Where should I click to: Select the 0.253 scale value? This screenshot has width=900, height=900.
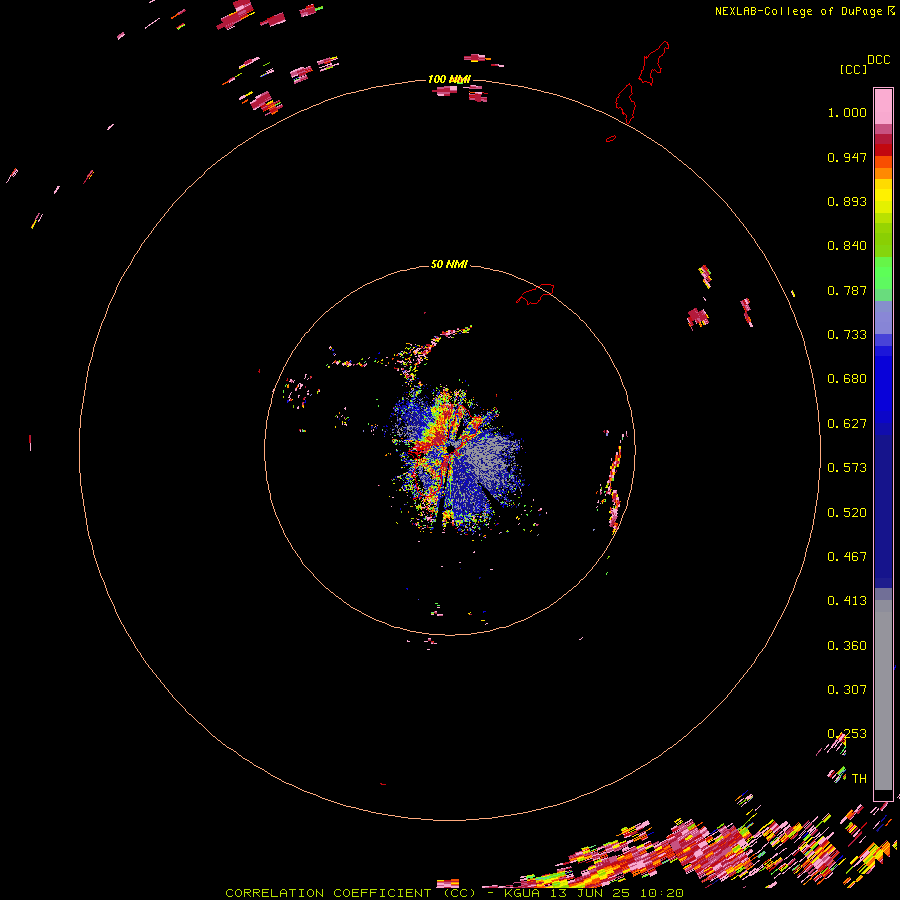click(x=847, y=734)
